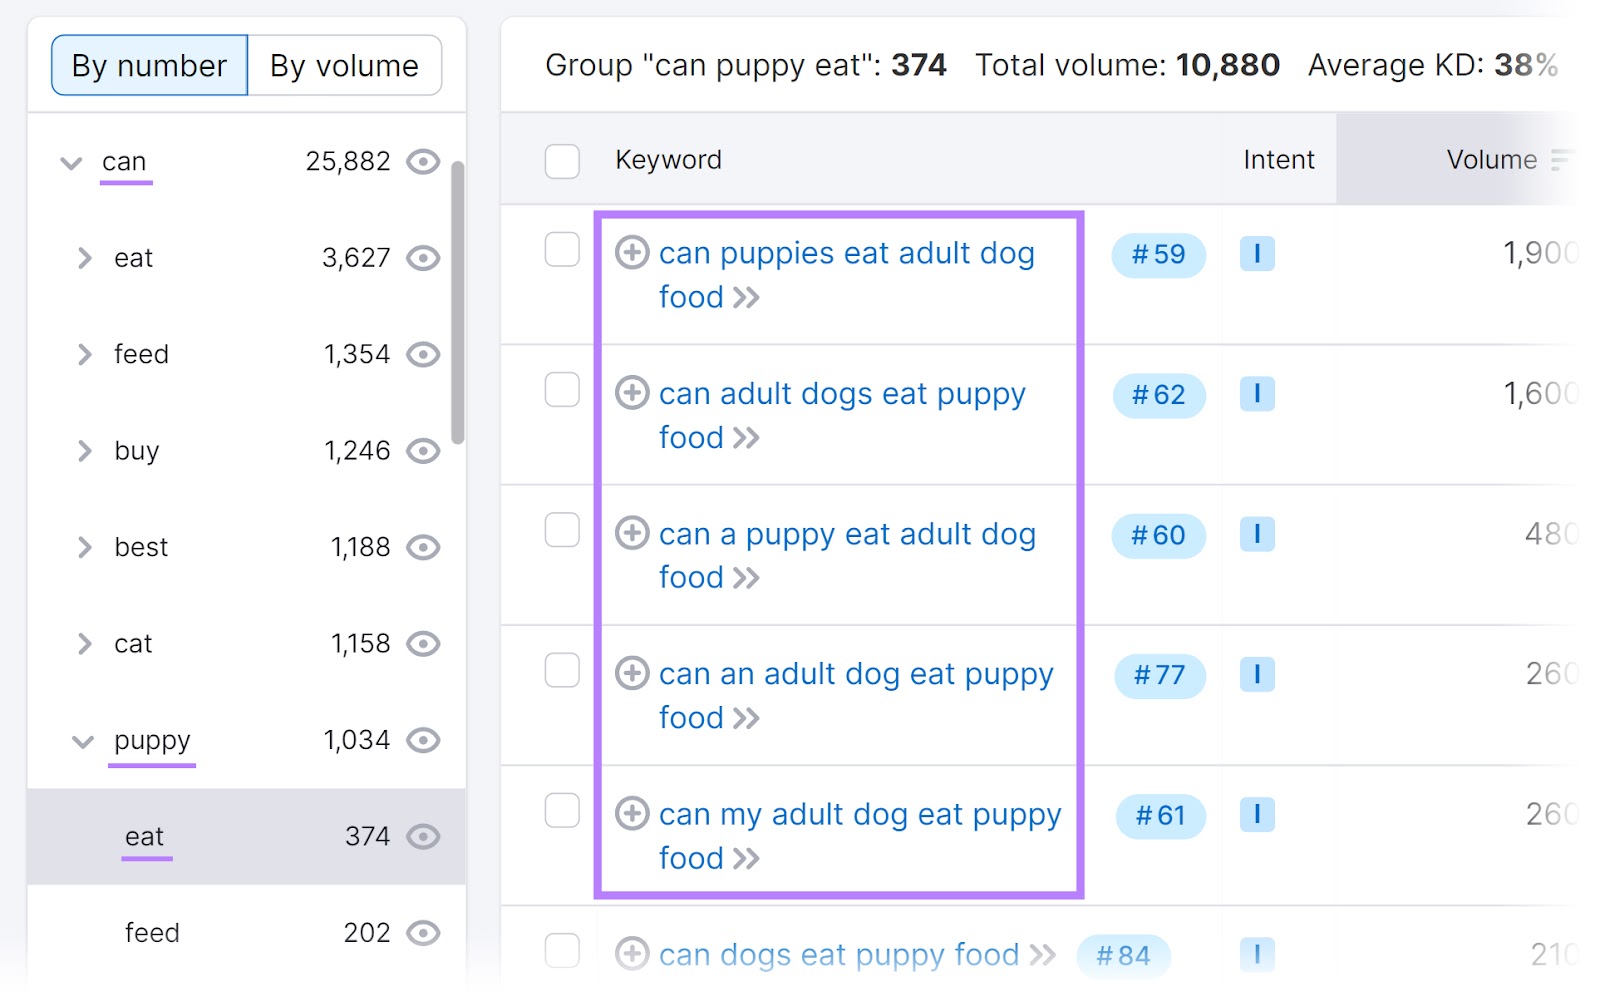Switch to the "By volume" tab
1600x1006 pixels.
click(343, 65)
